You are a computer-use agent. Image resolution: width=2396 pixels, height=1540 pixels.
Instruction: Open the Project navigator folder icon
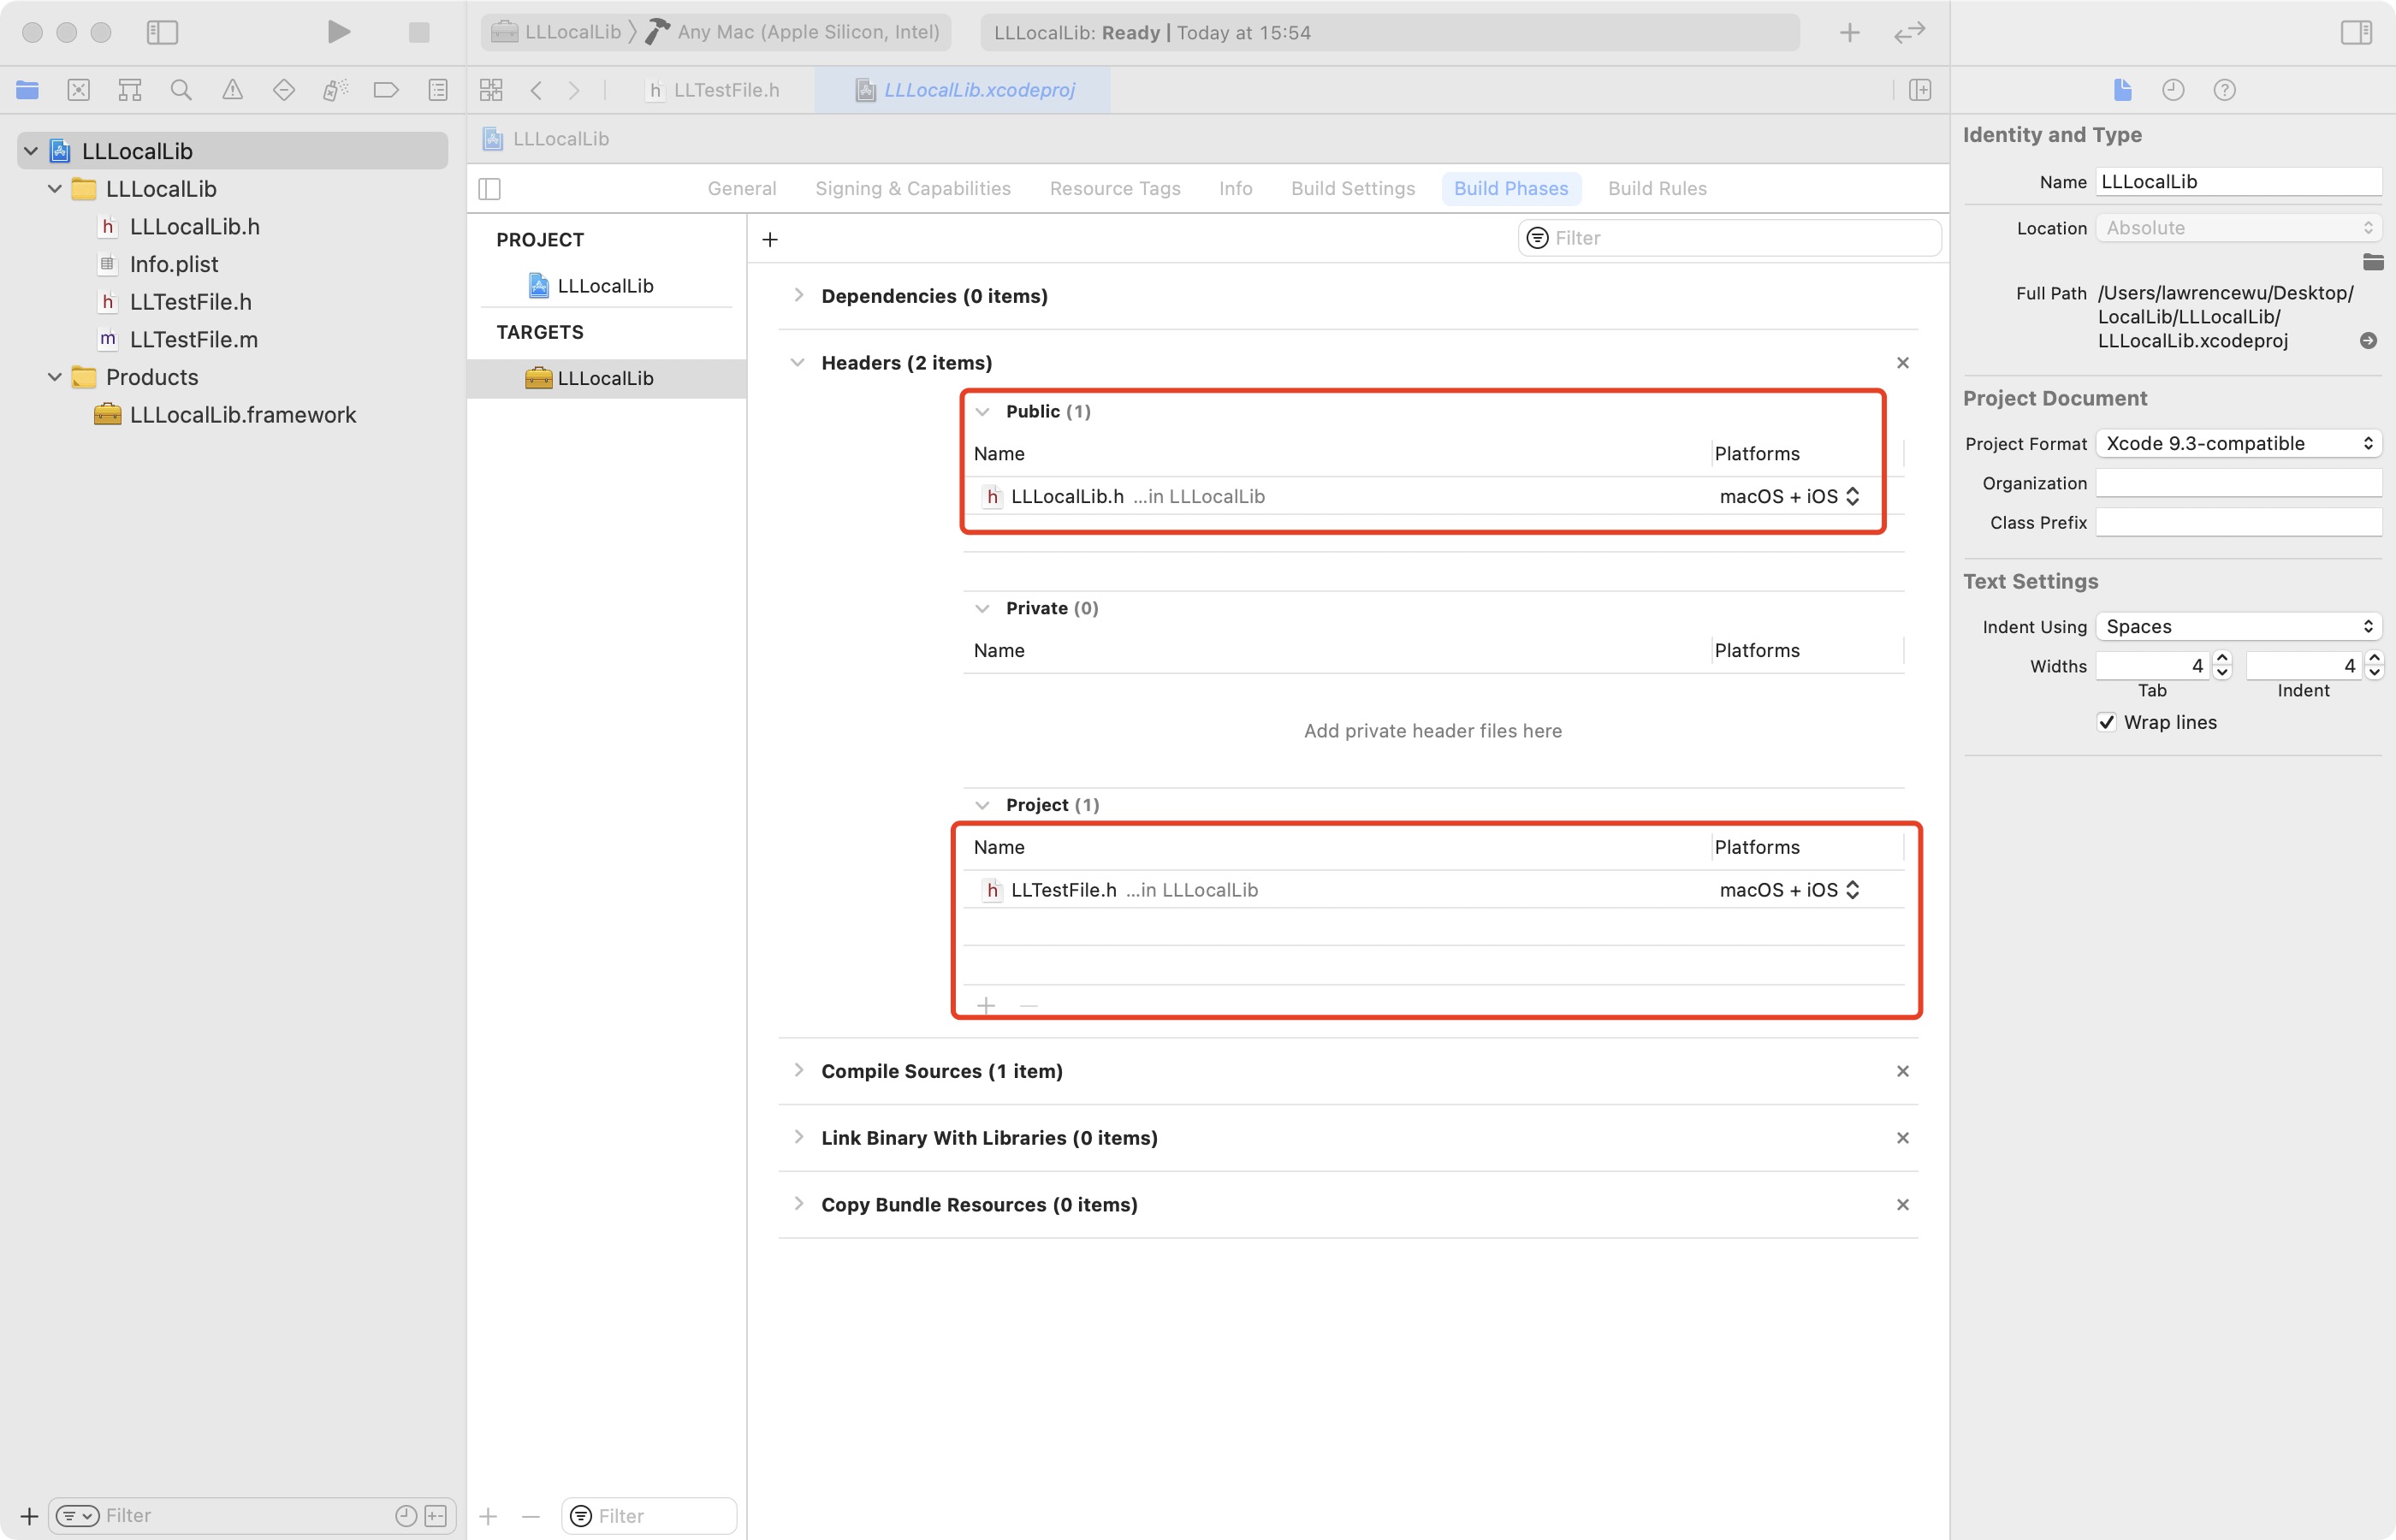click(28, 90)
